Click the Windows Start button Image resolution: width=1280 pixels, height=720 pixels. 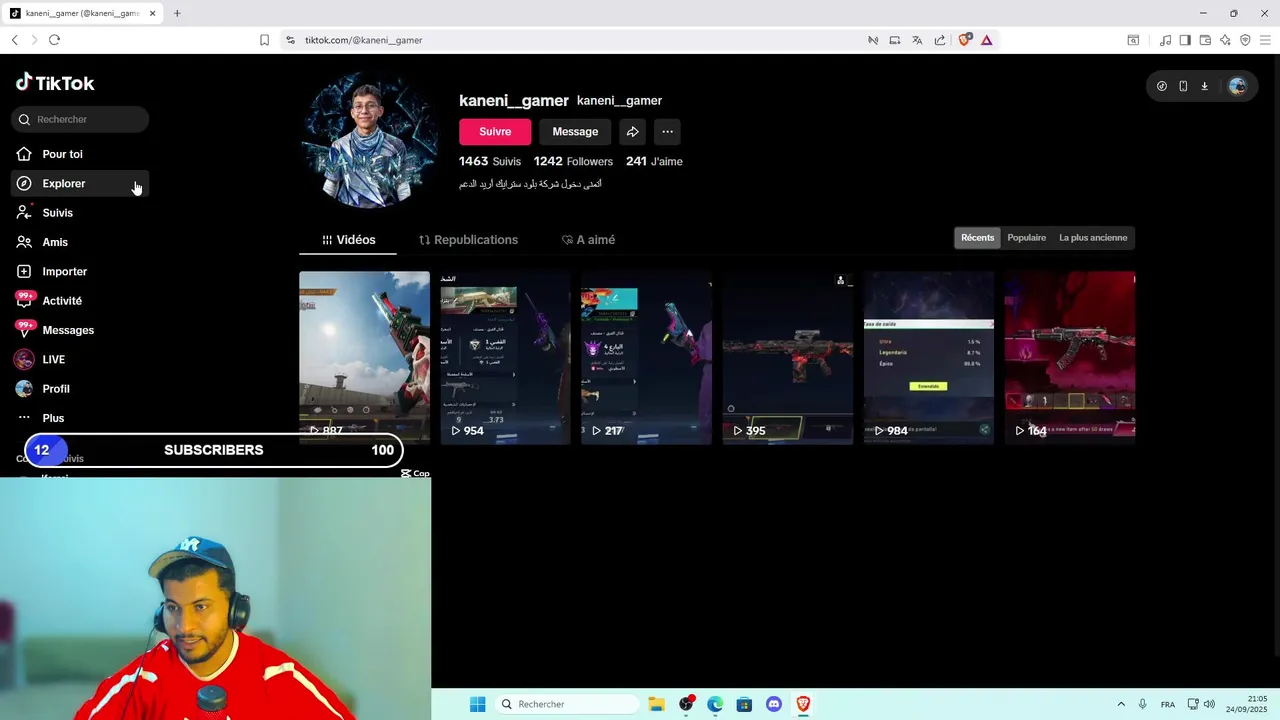[x=478, y=704]
